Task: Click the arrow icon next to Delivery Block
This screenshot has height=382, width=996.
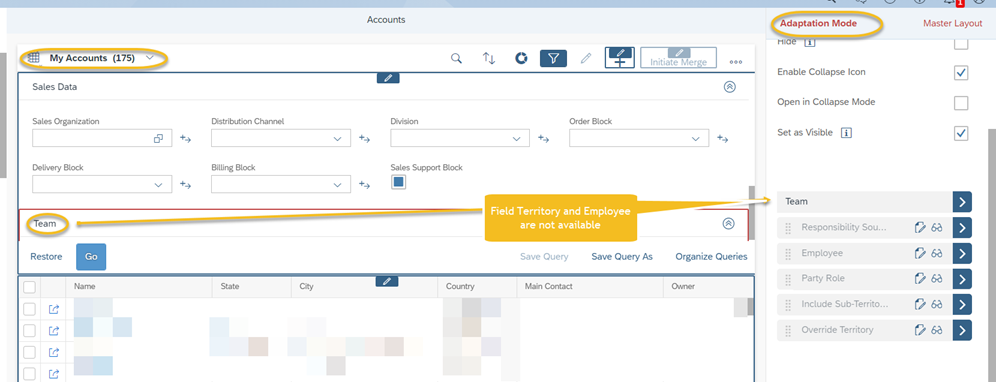Action: click(x=185, y=185)
